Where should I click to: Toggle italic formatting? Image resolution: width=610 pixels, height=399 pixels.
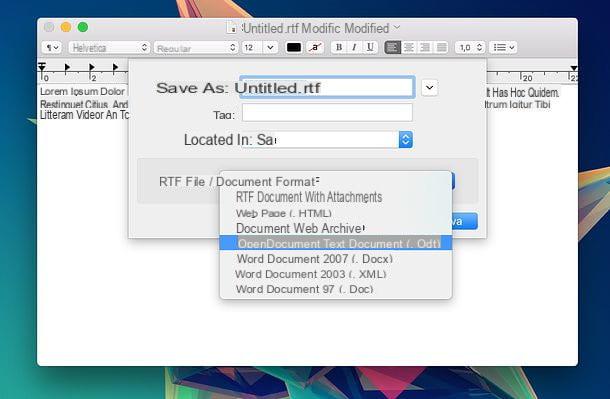(354, 47)
